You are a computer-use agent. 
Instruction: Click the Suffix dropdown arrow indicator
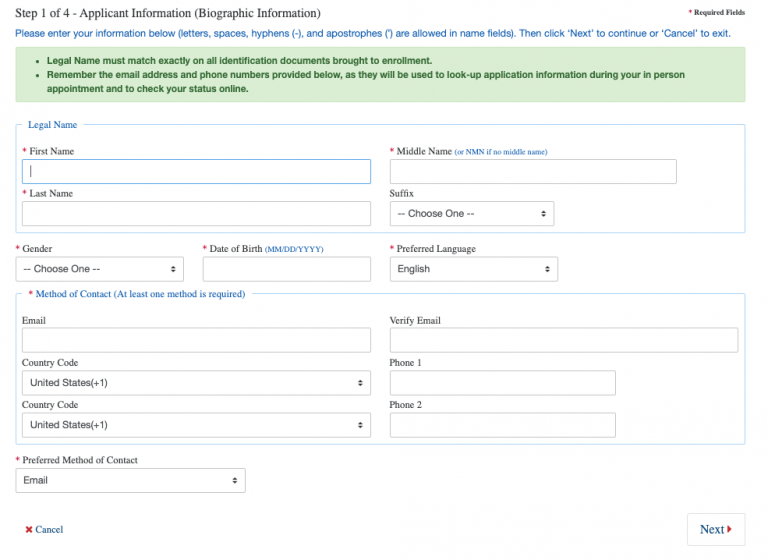pos(543,214)
